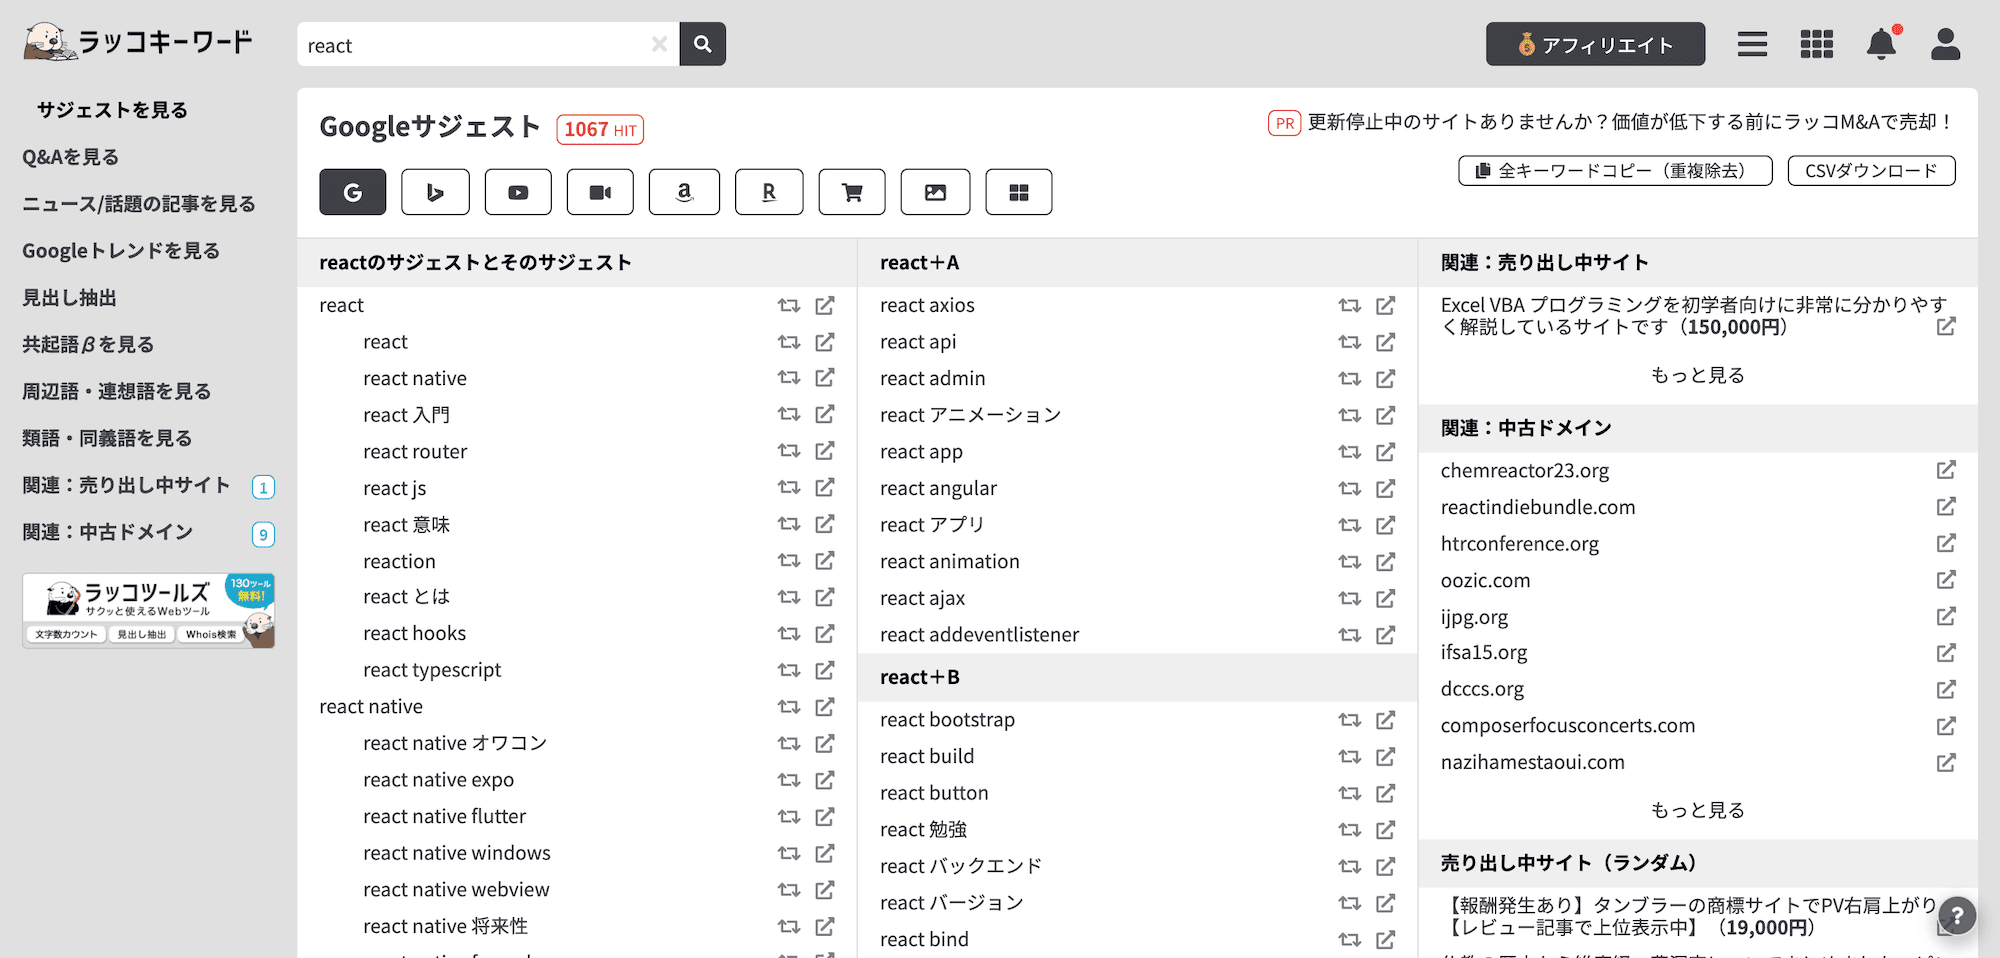Click re-search icon for 'react native' indented row
This screenshot has width=2000, height=958.
[789, 378]
